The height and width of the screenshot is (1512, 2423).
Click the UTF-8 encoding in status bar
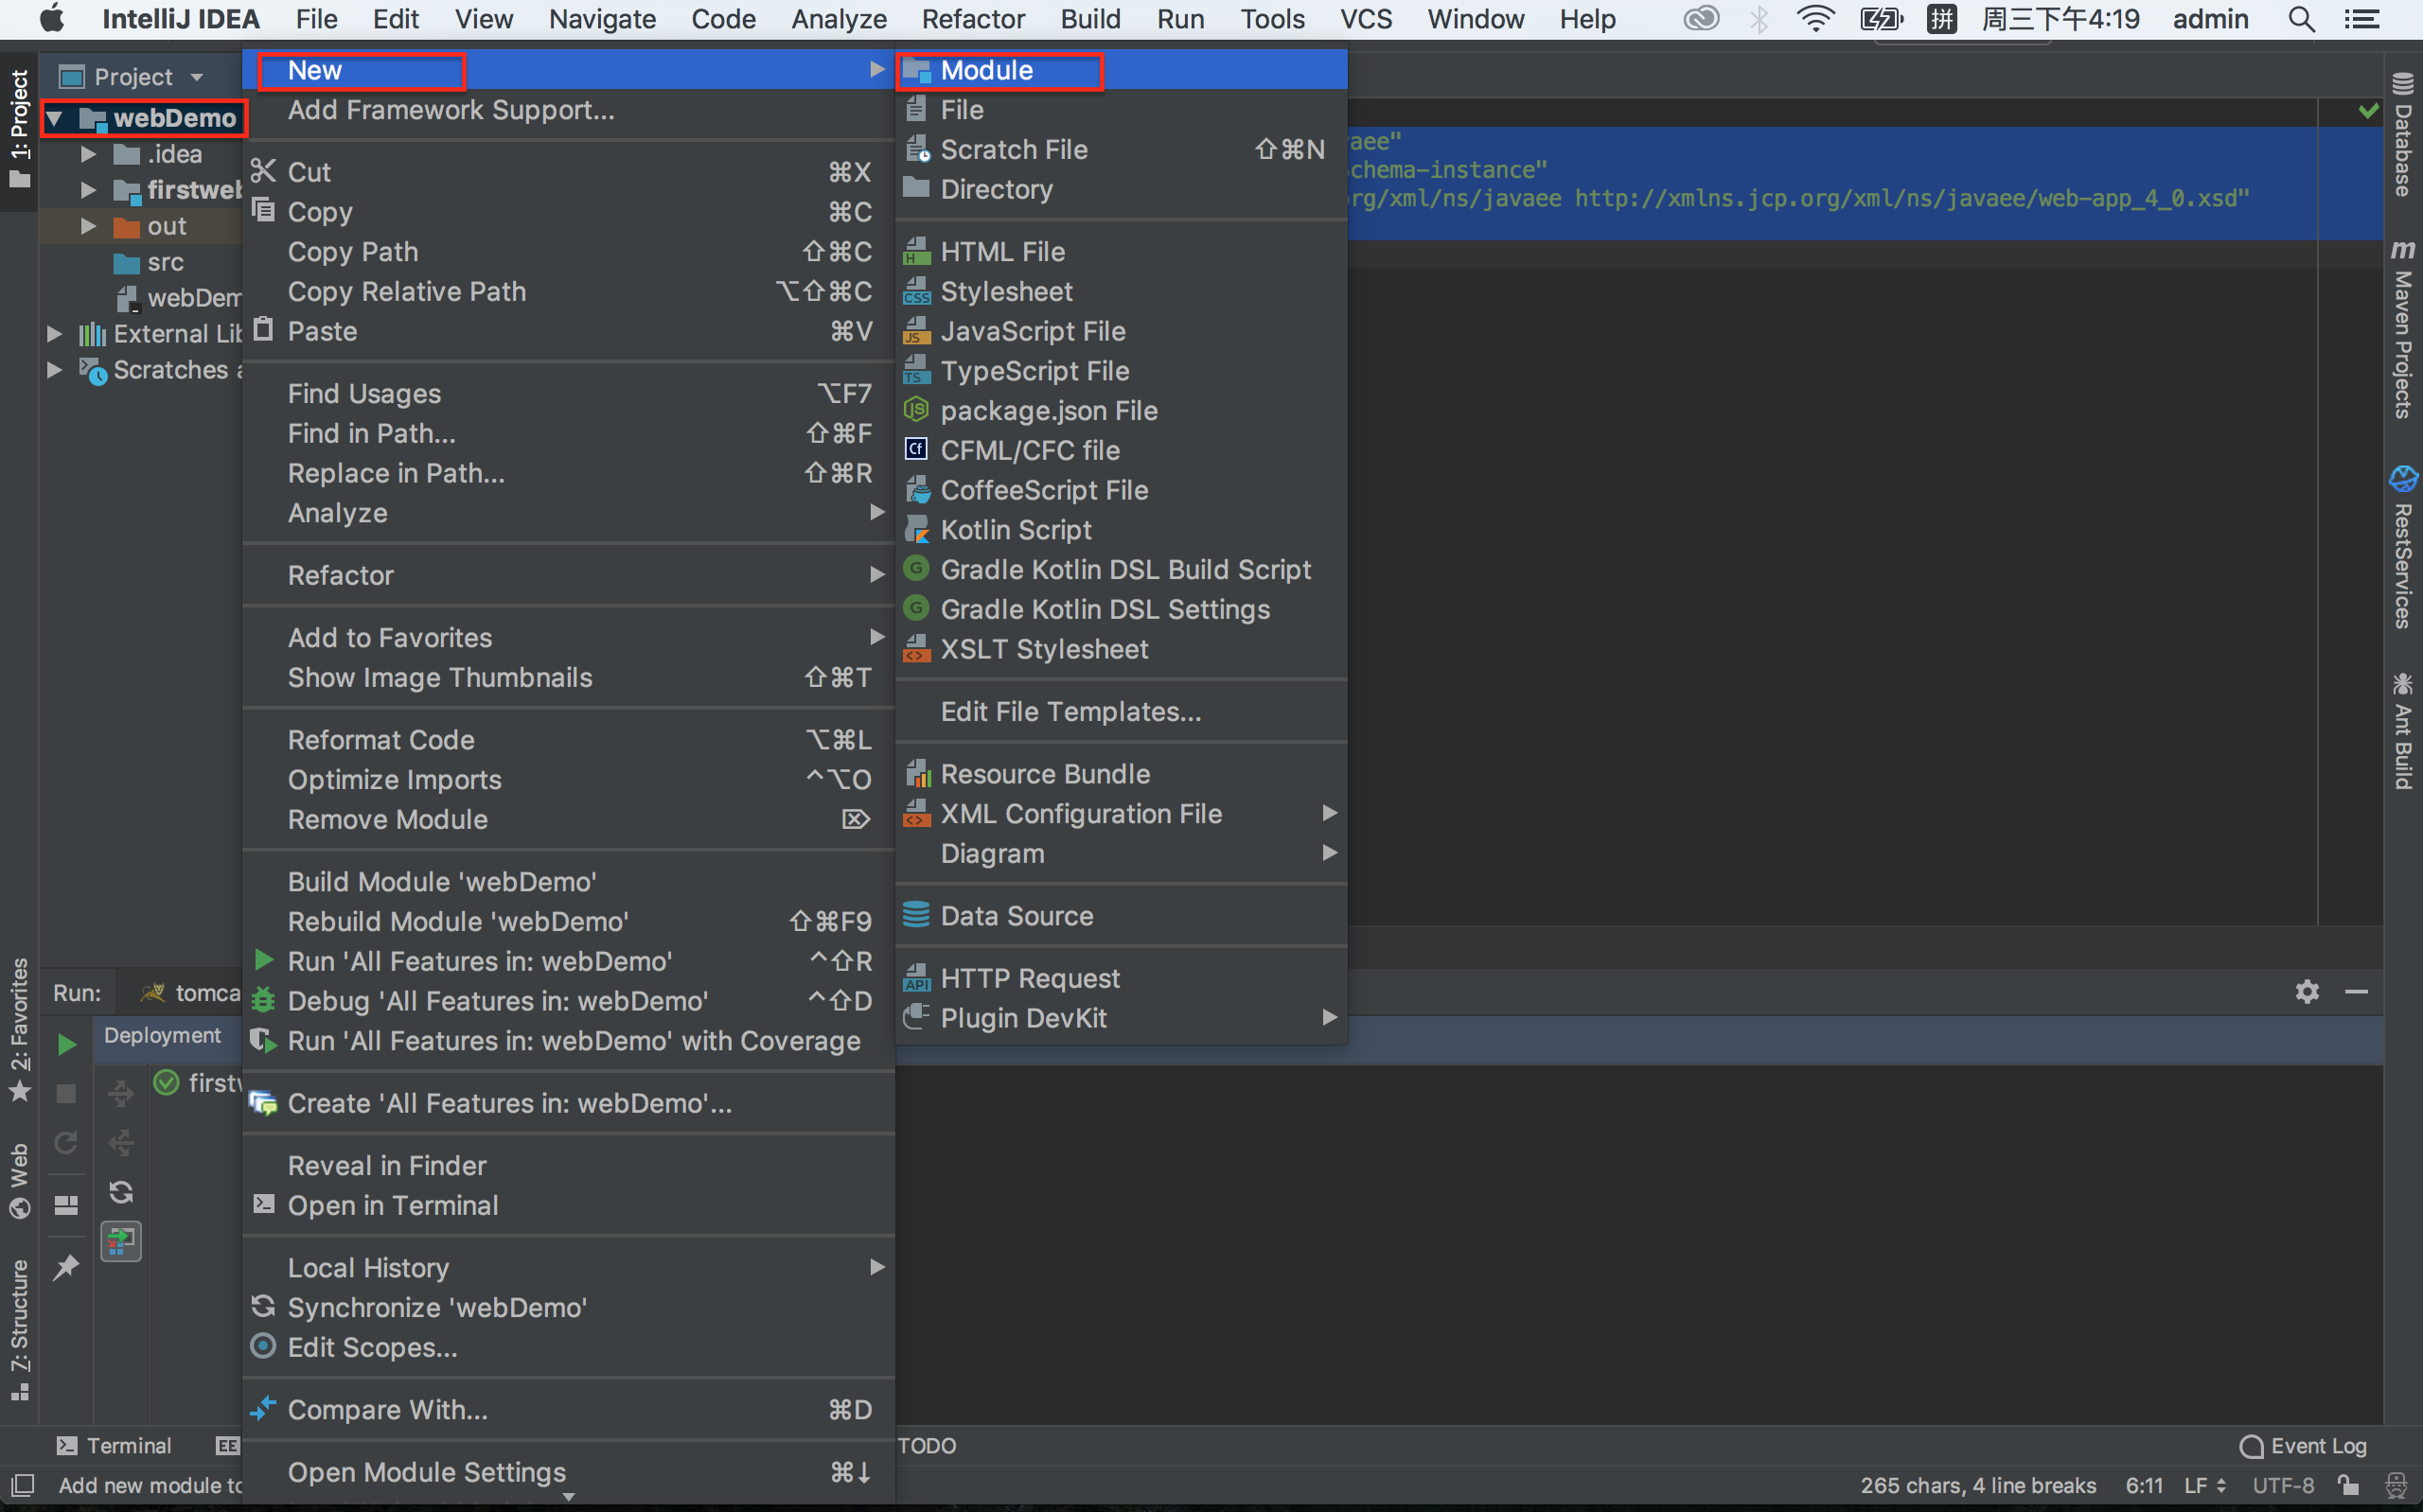(x=2283, y=1486)
